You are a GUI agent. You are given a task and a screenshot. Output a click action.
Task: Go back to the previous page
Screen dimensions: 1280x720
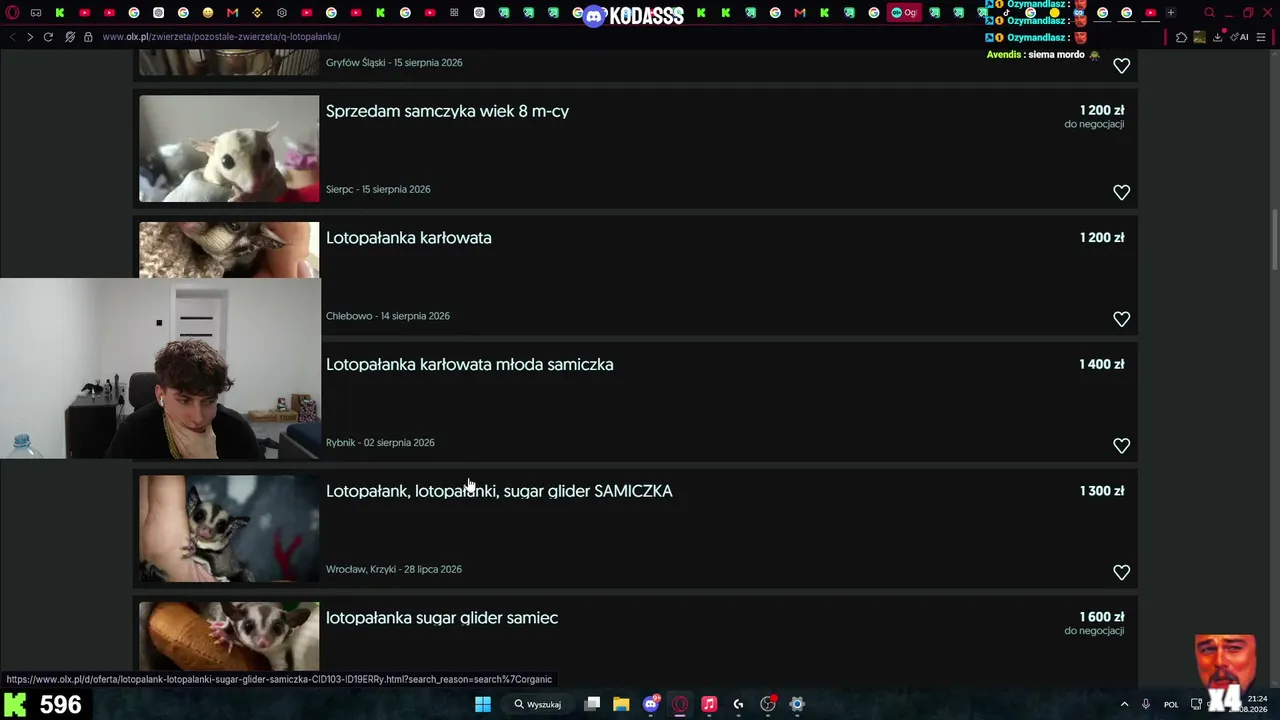coord(12,37)
